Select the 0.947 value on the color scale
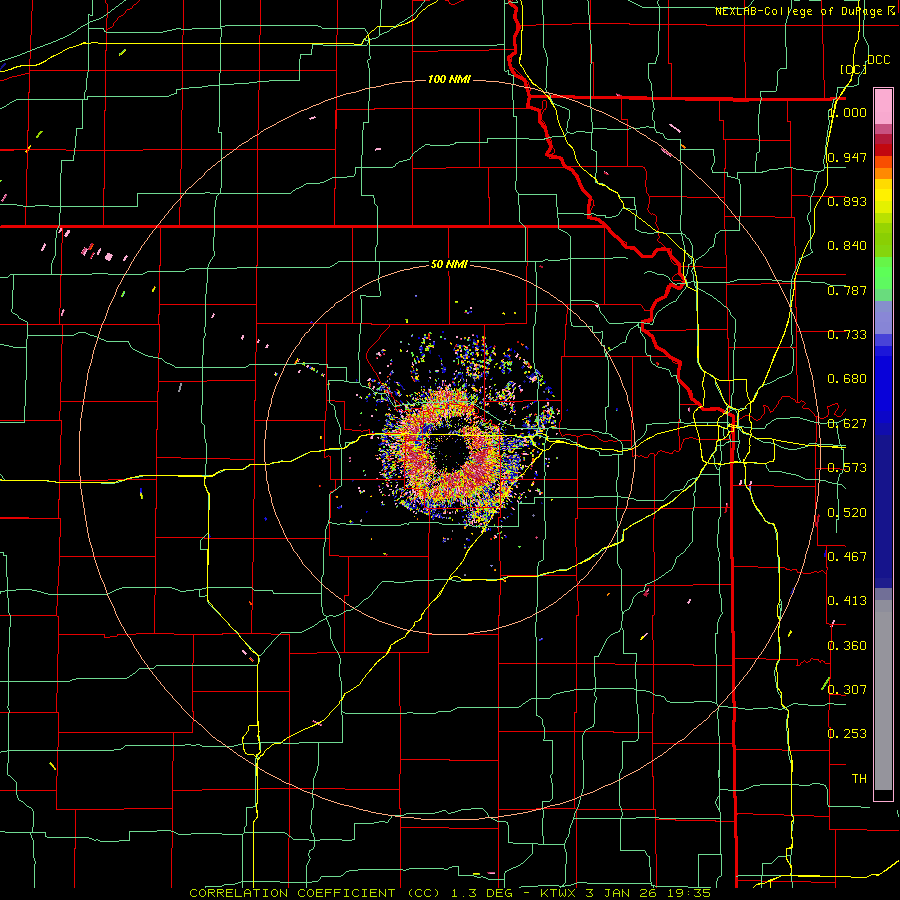This screenshot has width=900, height=900. (x=847, y=157)
